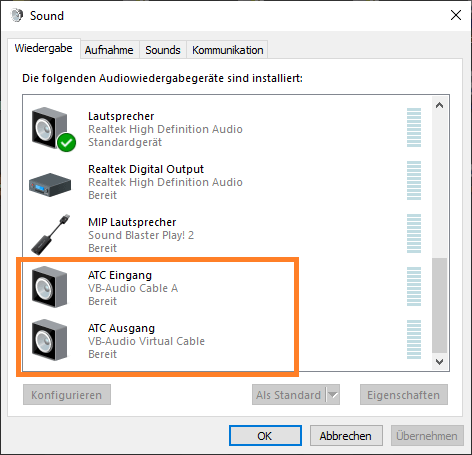Image resolution: width=472 pixels, height=455 pixels.
Task: Click the Abbrechen button
Action: (346, 436)
